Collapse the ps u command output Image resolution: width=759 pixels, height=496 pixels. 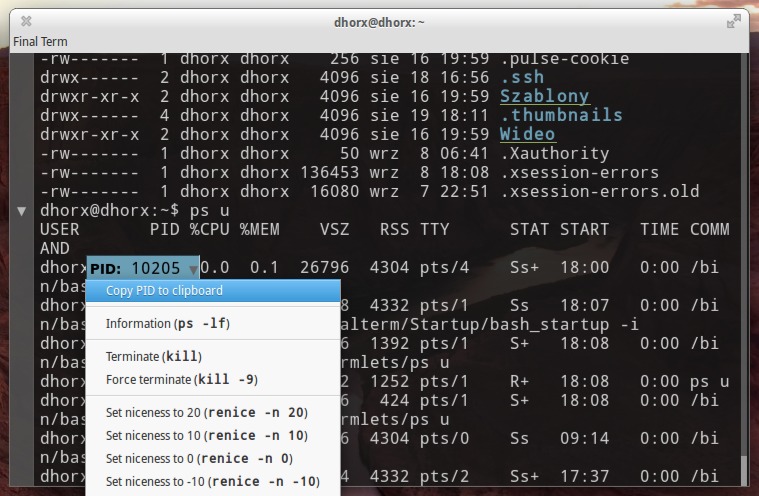click(x=21, y=211)
